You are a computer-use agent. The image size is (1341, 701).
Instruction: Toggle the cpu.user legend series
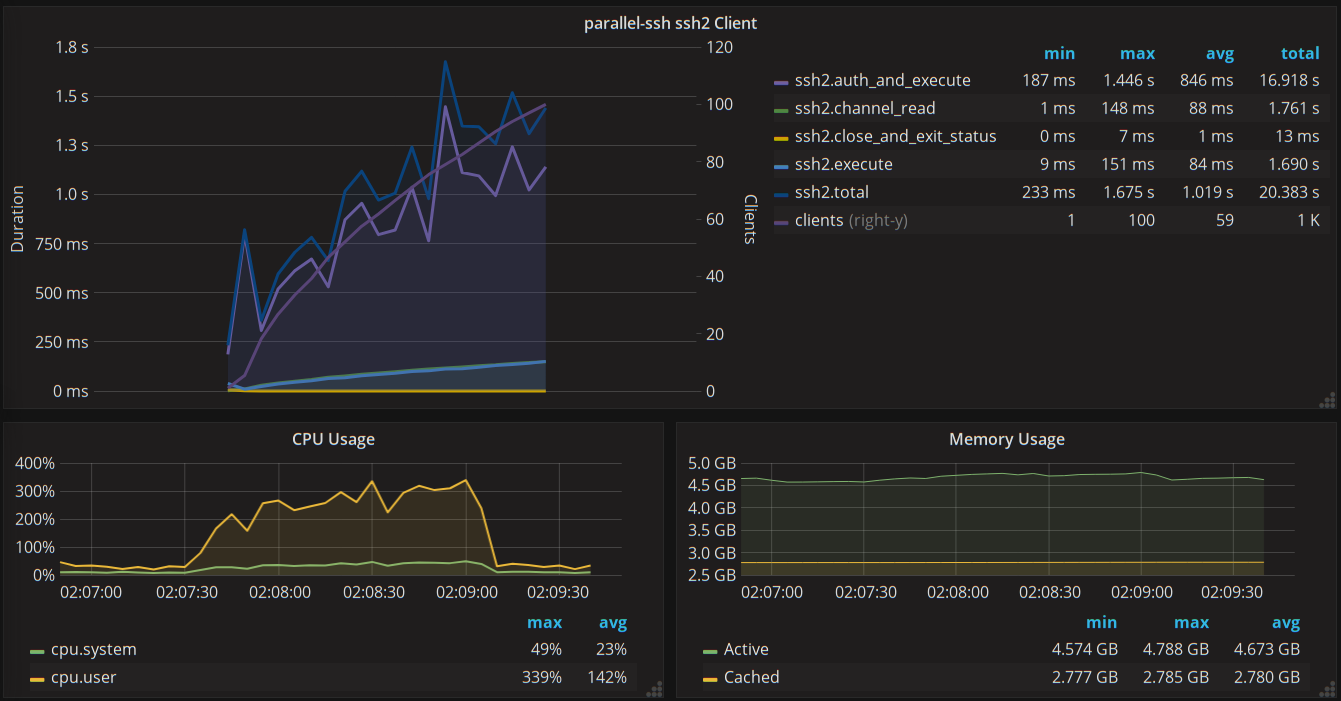[x=83, y=677]
